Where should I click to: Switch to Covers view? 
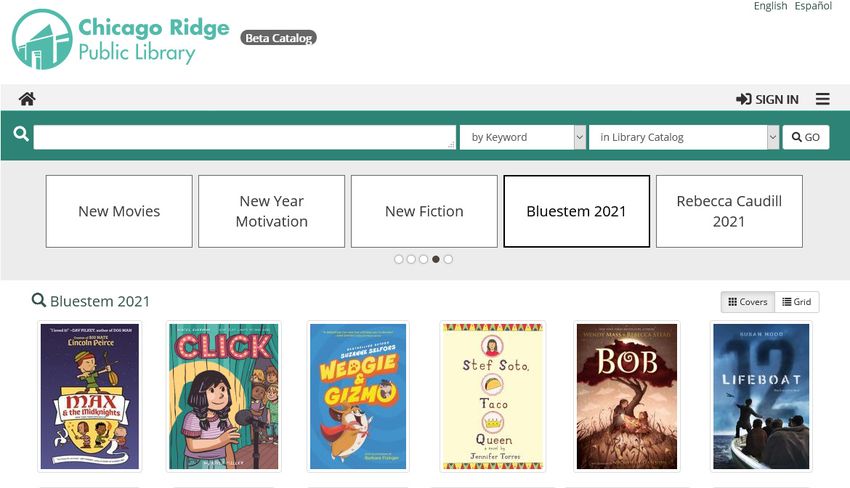pyautogui.click(x=748, y=302)
